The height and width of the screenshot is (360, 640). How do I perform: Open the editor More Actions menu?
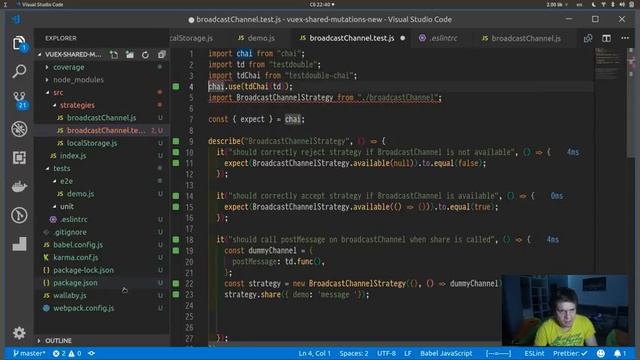click(x=625, y=38)
